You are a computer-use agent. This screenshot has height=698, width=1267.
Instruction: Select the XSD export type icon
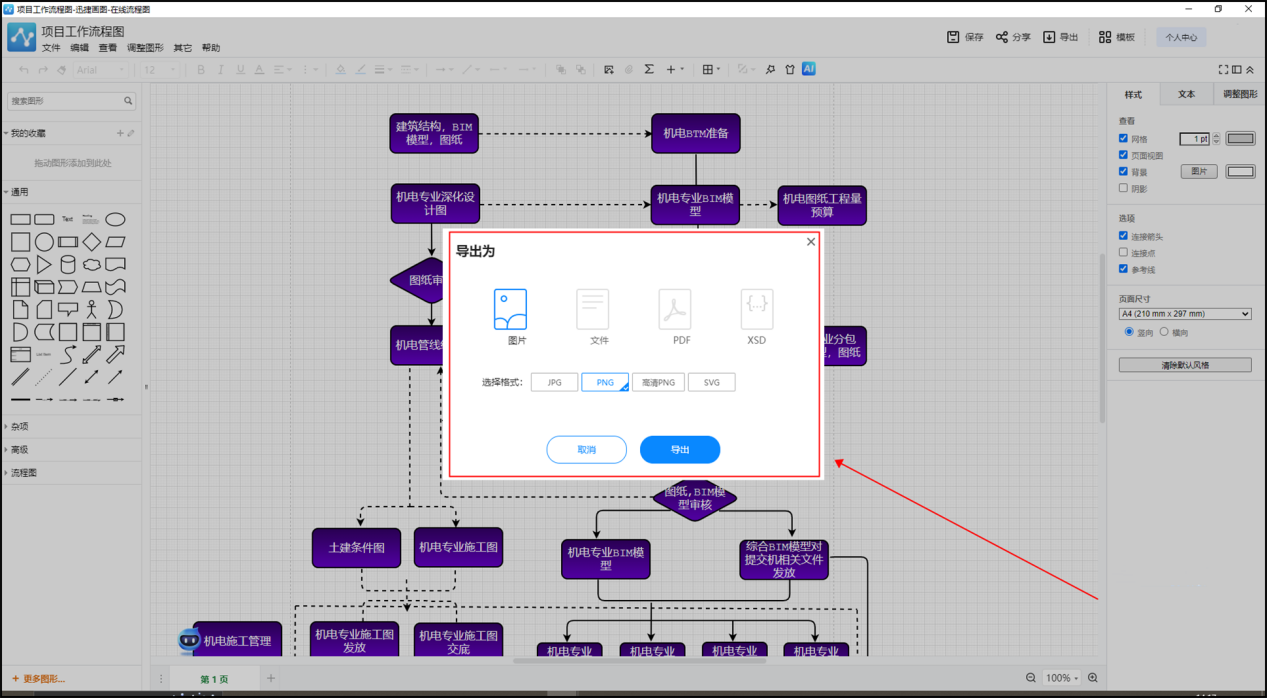click(x=757, y=310)
